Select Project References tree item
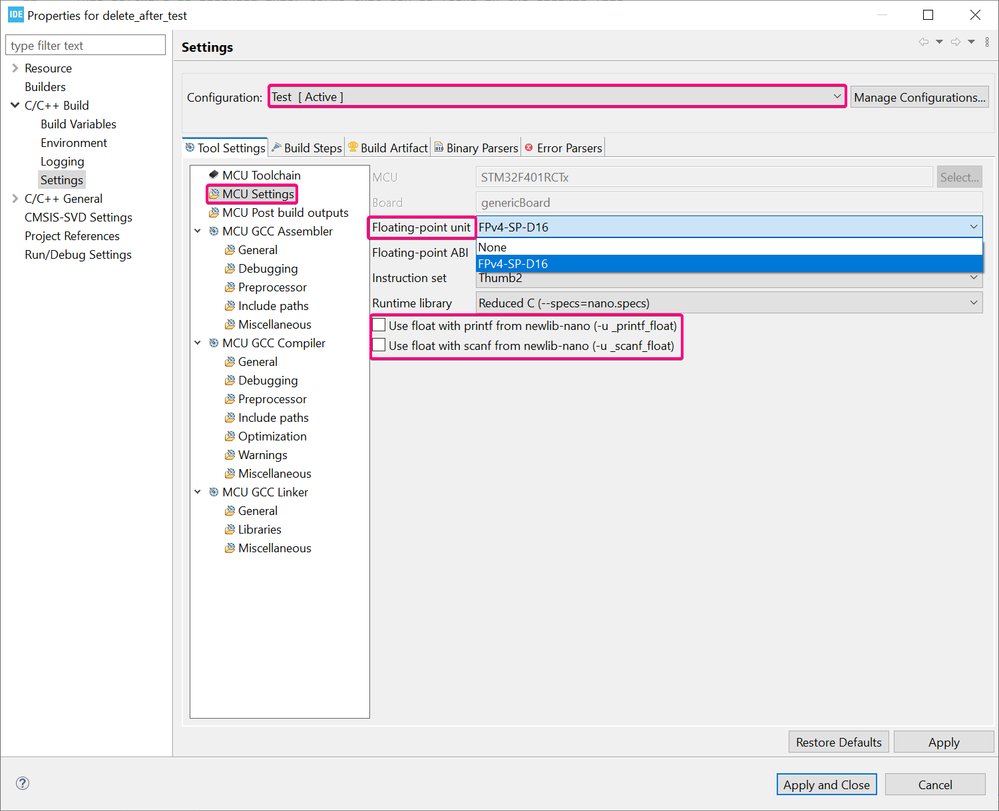 pos(72,236)
